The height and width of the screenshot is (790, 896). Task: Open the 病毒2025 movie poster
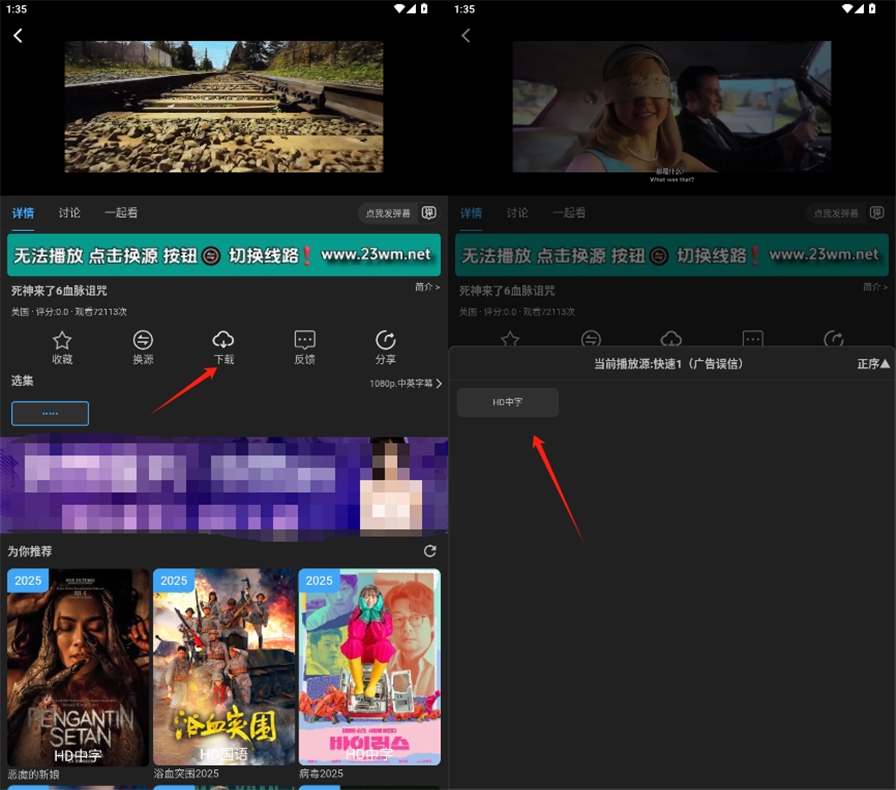(370, 667)
